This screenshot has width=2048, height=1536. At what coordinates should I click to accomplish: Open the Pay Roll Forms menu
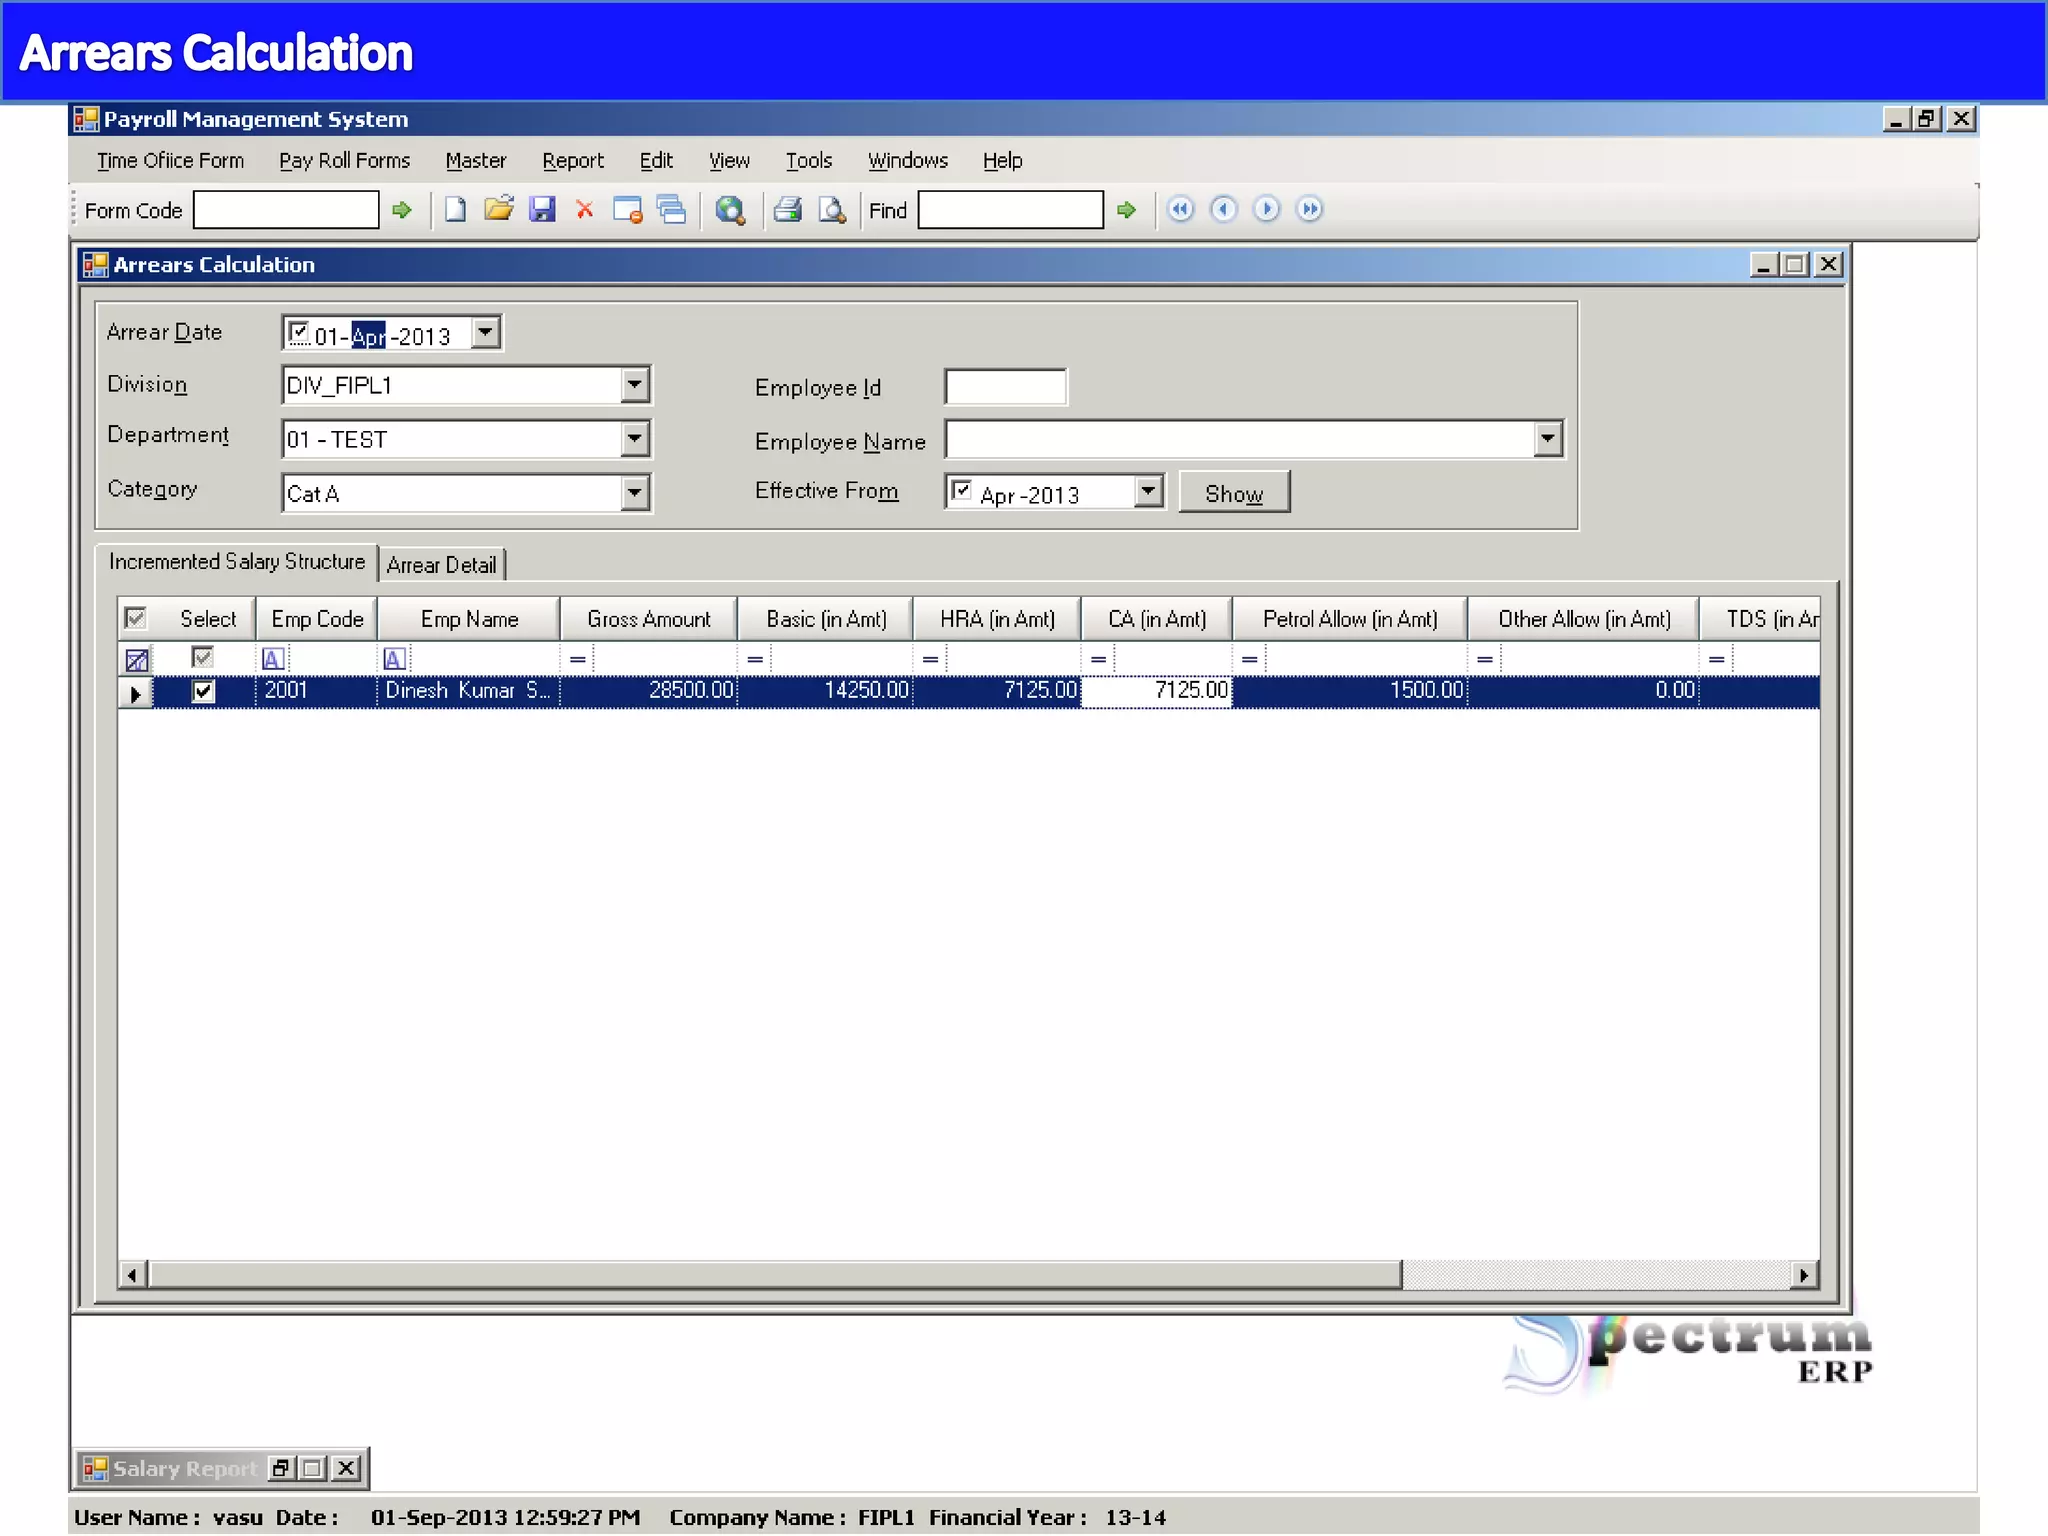pos(344,161)
